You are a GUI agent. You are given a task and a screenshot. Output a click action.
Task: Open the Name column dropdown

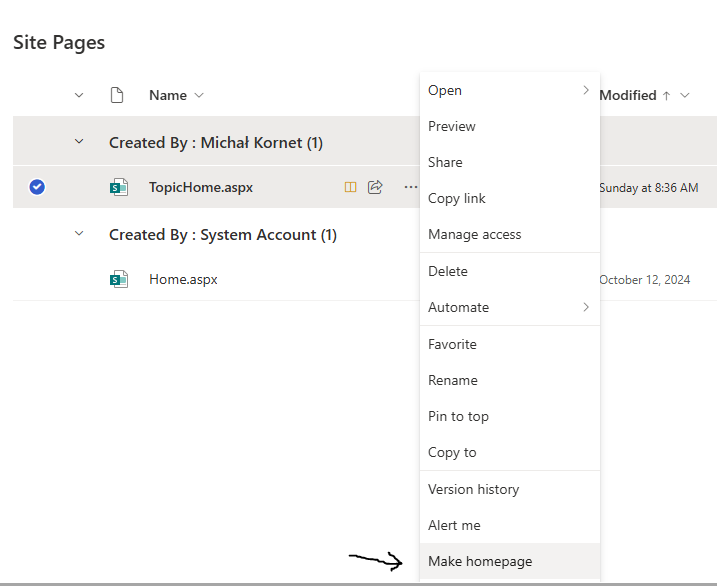click(199, 96)
